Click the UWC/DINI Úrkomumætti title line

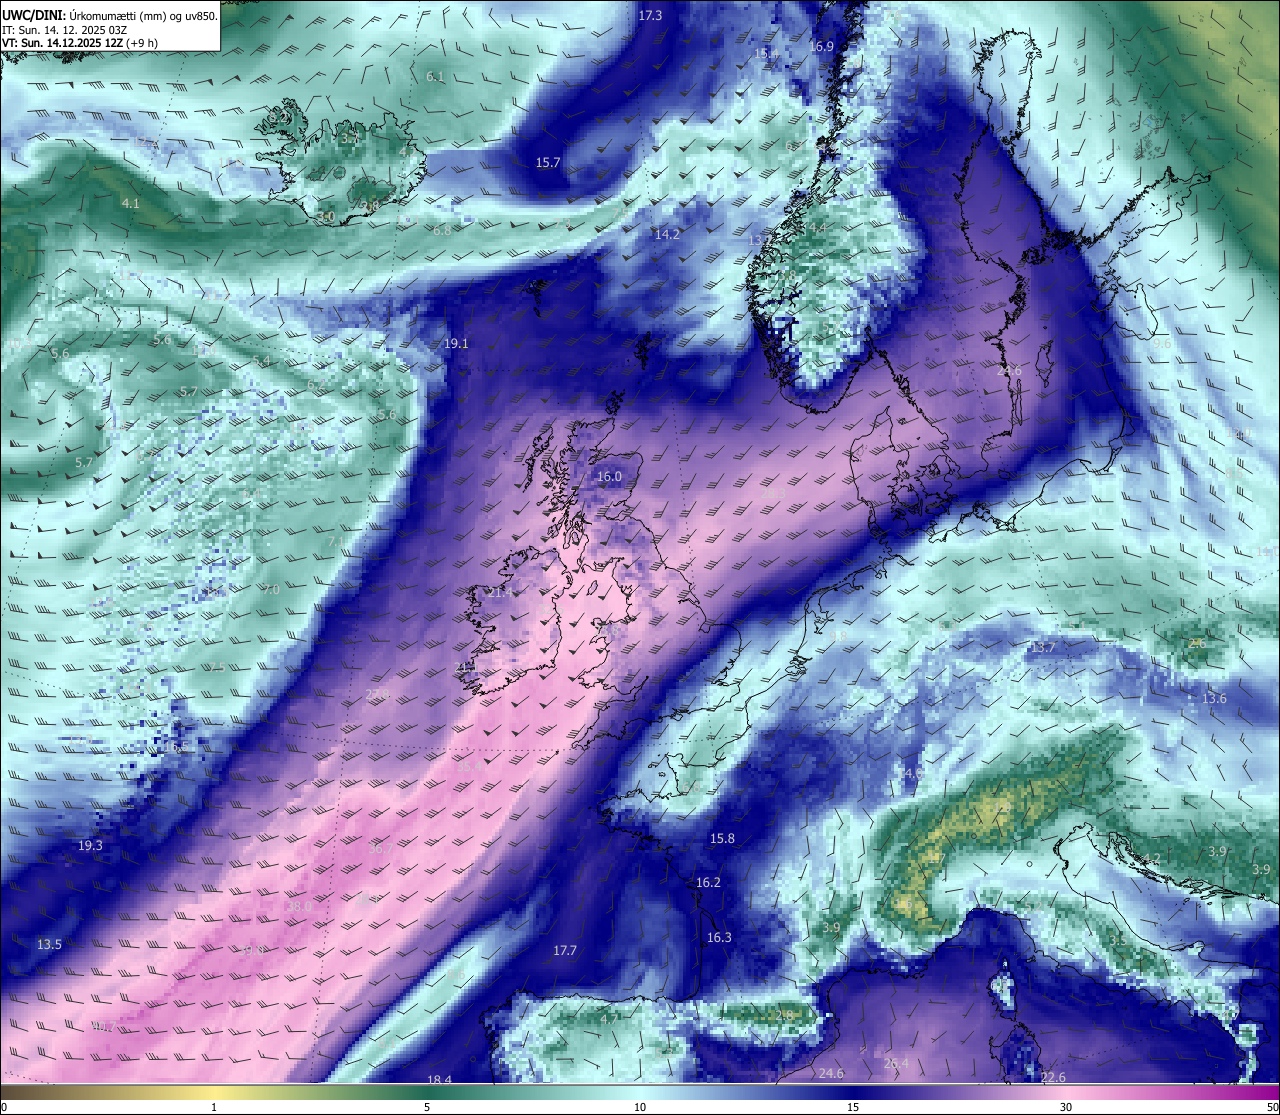(110, 16)
